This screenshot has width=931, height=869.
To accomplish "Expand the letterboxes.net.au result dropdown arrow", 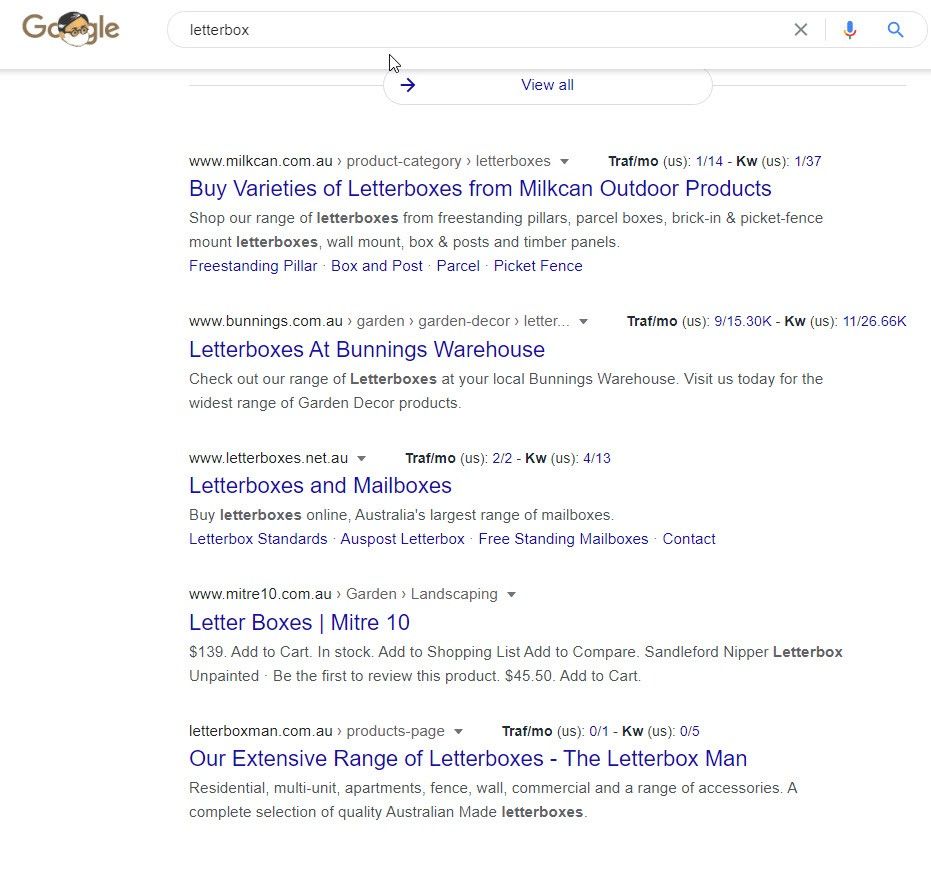I will 362,459.
